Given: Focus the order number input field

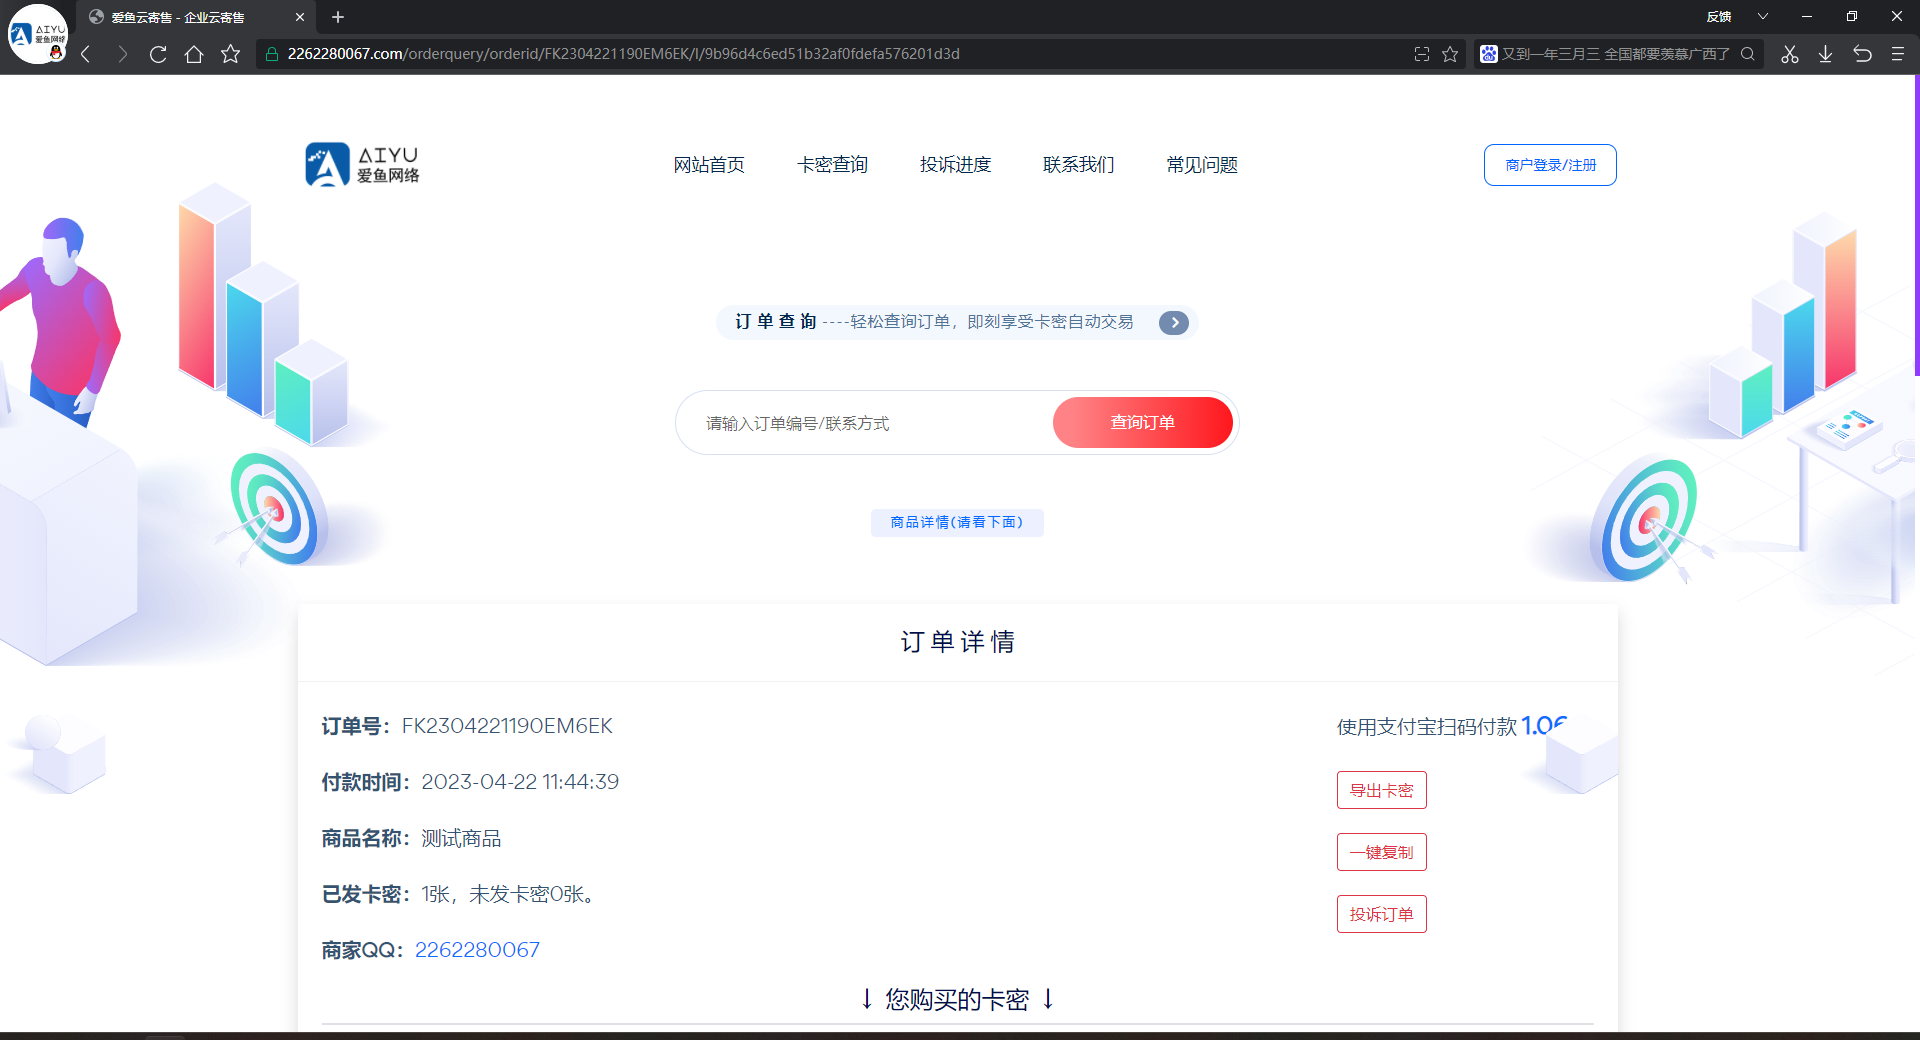Looking at the screenshot, I should coord(866,423).
